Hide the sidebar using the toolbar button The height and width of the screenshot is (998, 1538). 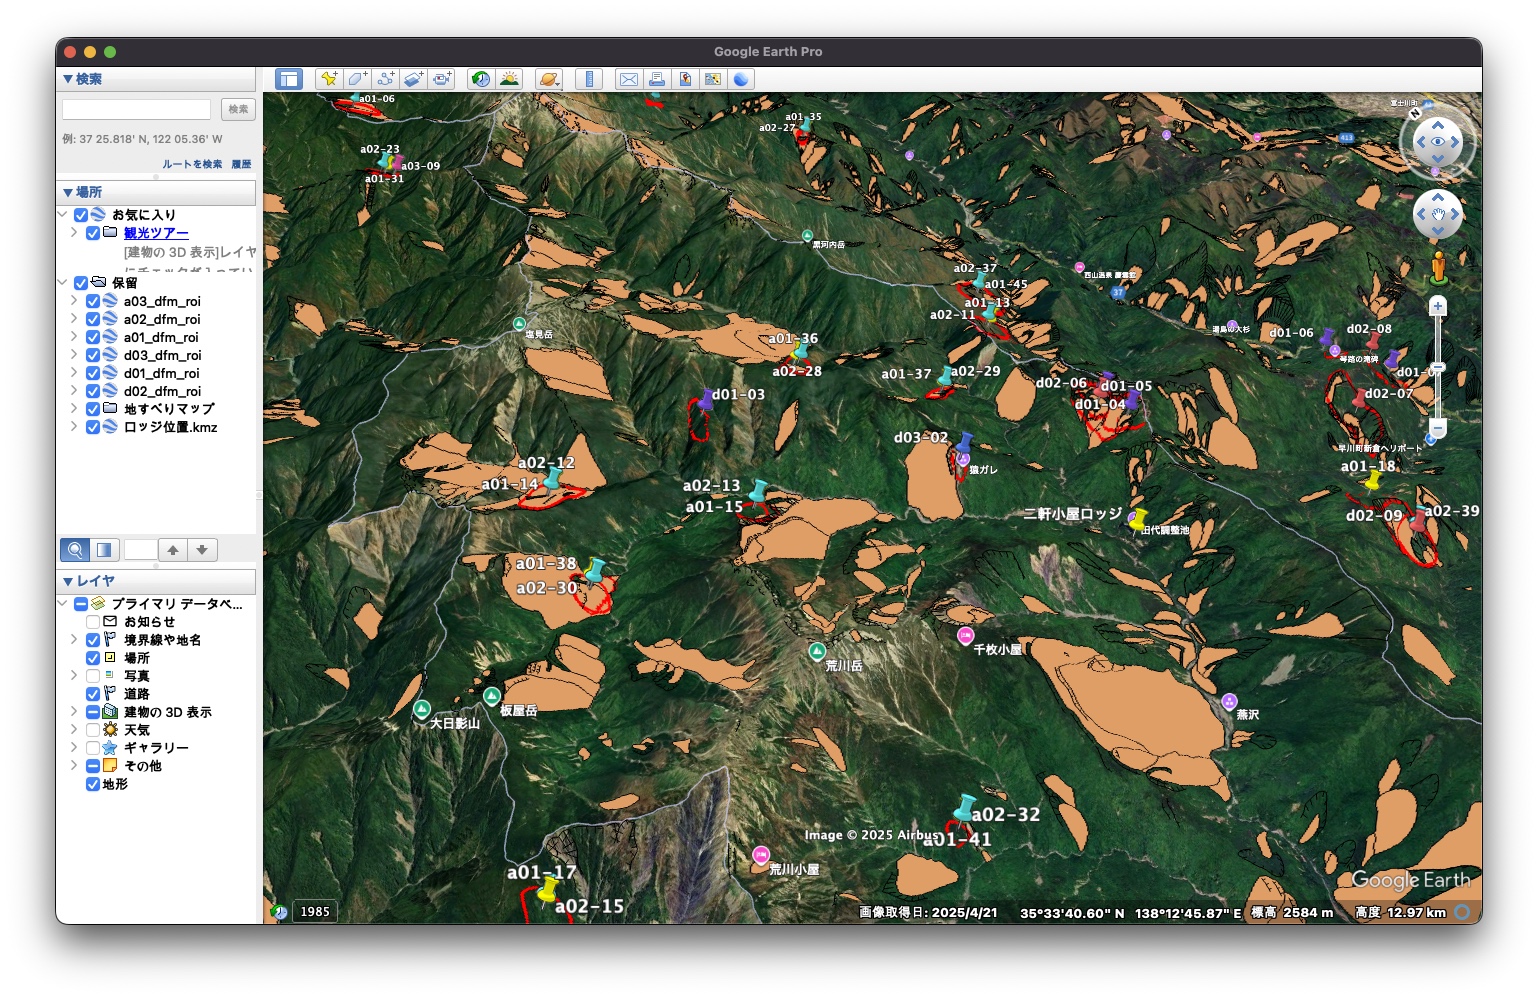tap(289, 79)
